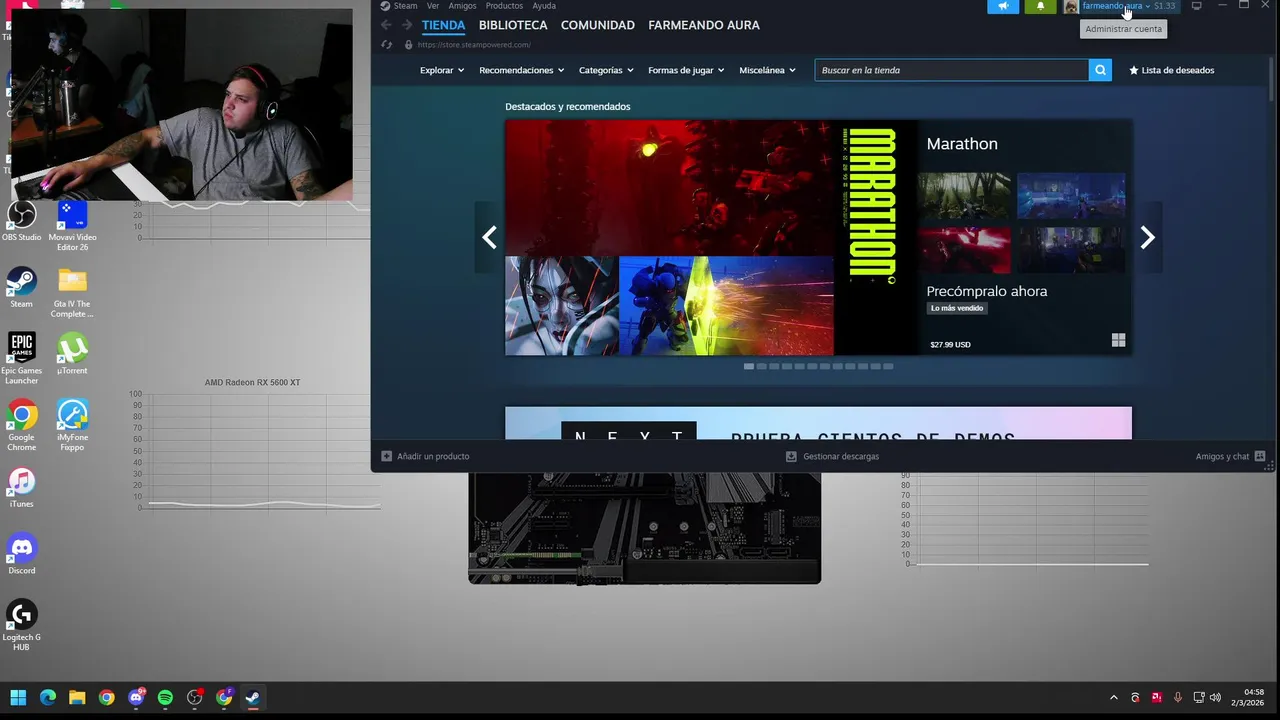Image resolution: width=1280 pixels, height=720 pixels.
Task: Open iMyFone Fixppo shortcut
Action: 72,426
